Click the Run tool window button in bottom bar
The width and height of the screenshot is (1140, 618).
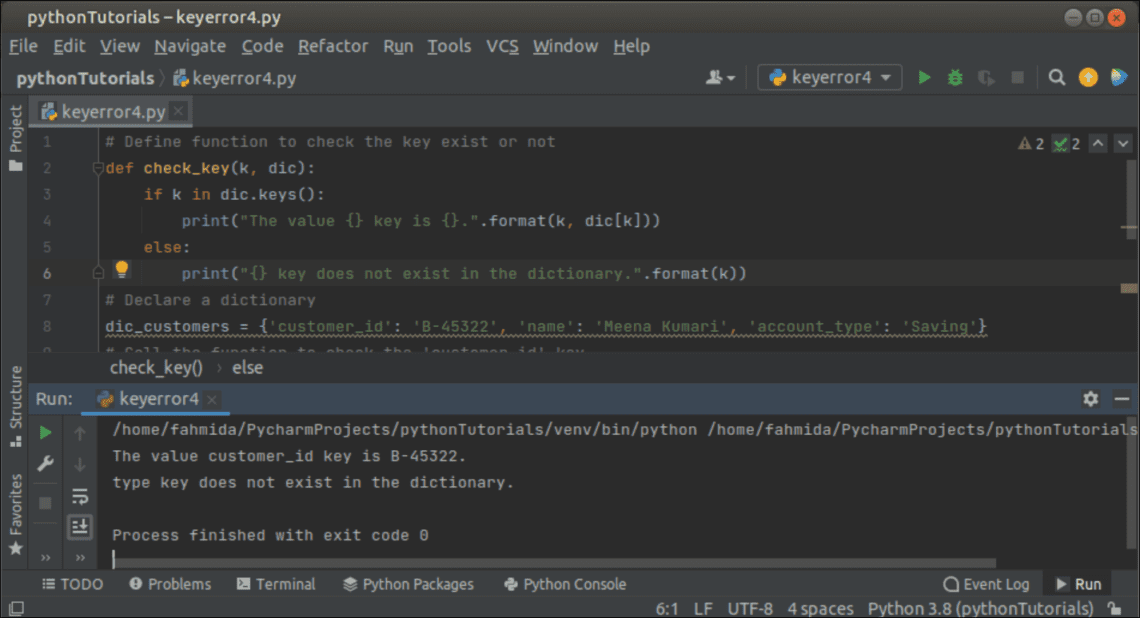coord(1079,584)
